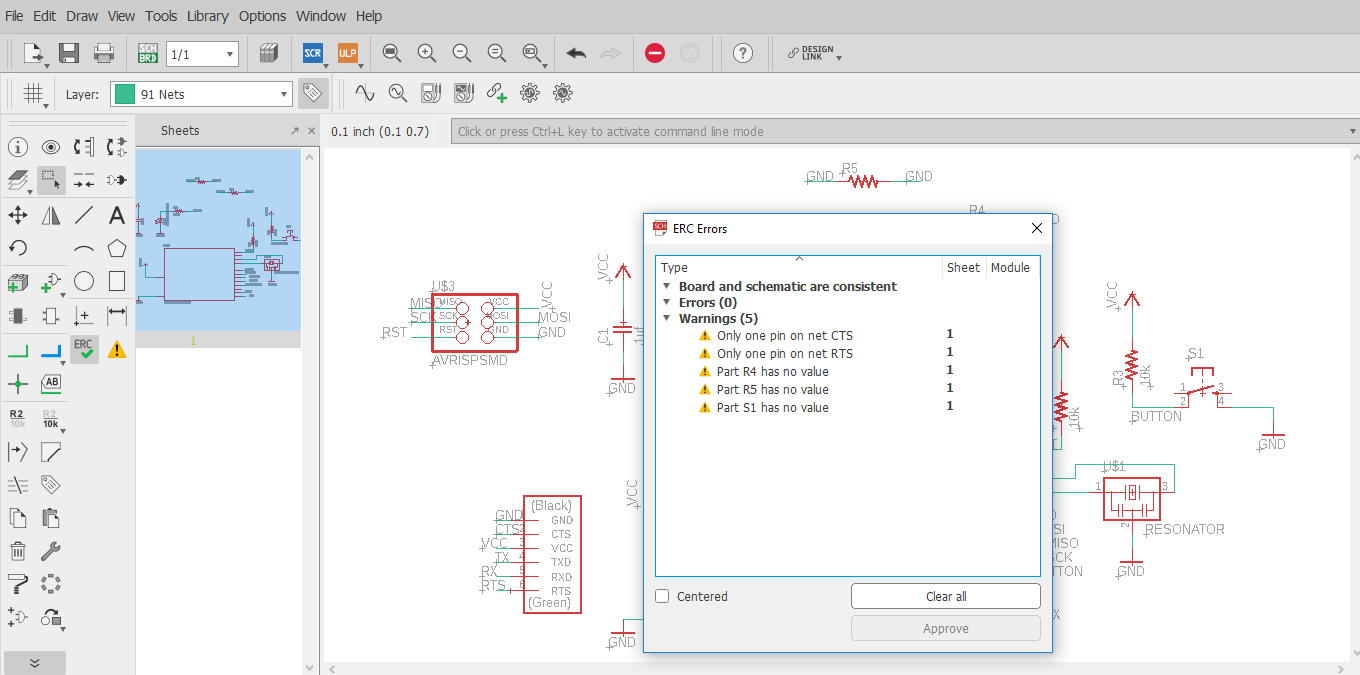This screenshot has height=675, width=1360.
Task: Open the File menu
Action: click(14, 16)
